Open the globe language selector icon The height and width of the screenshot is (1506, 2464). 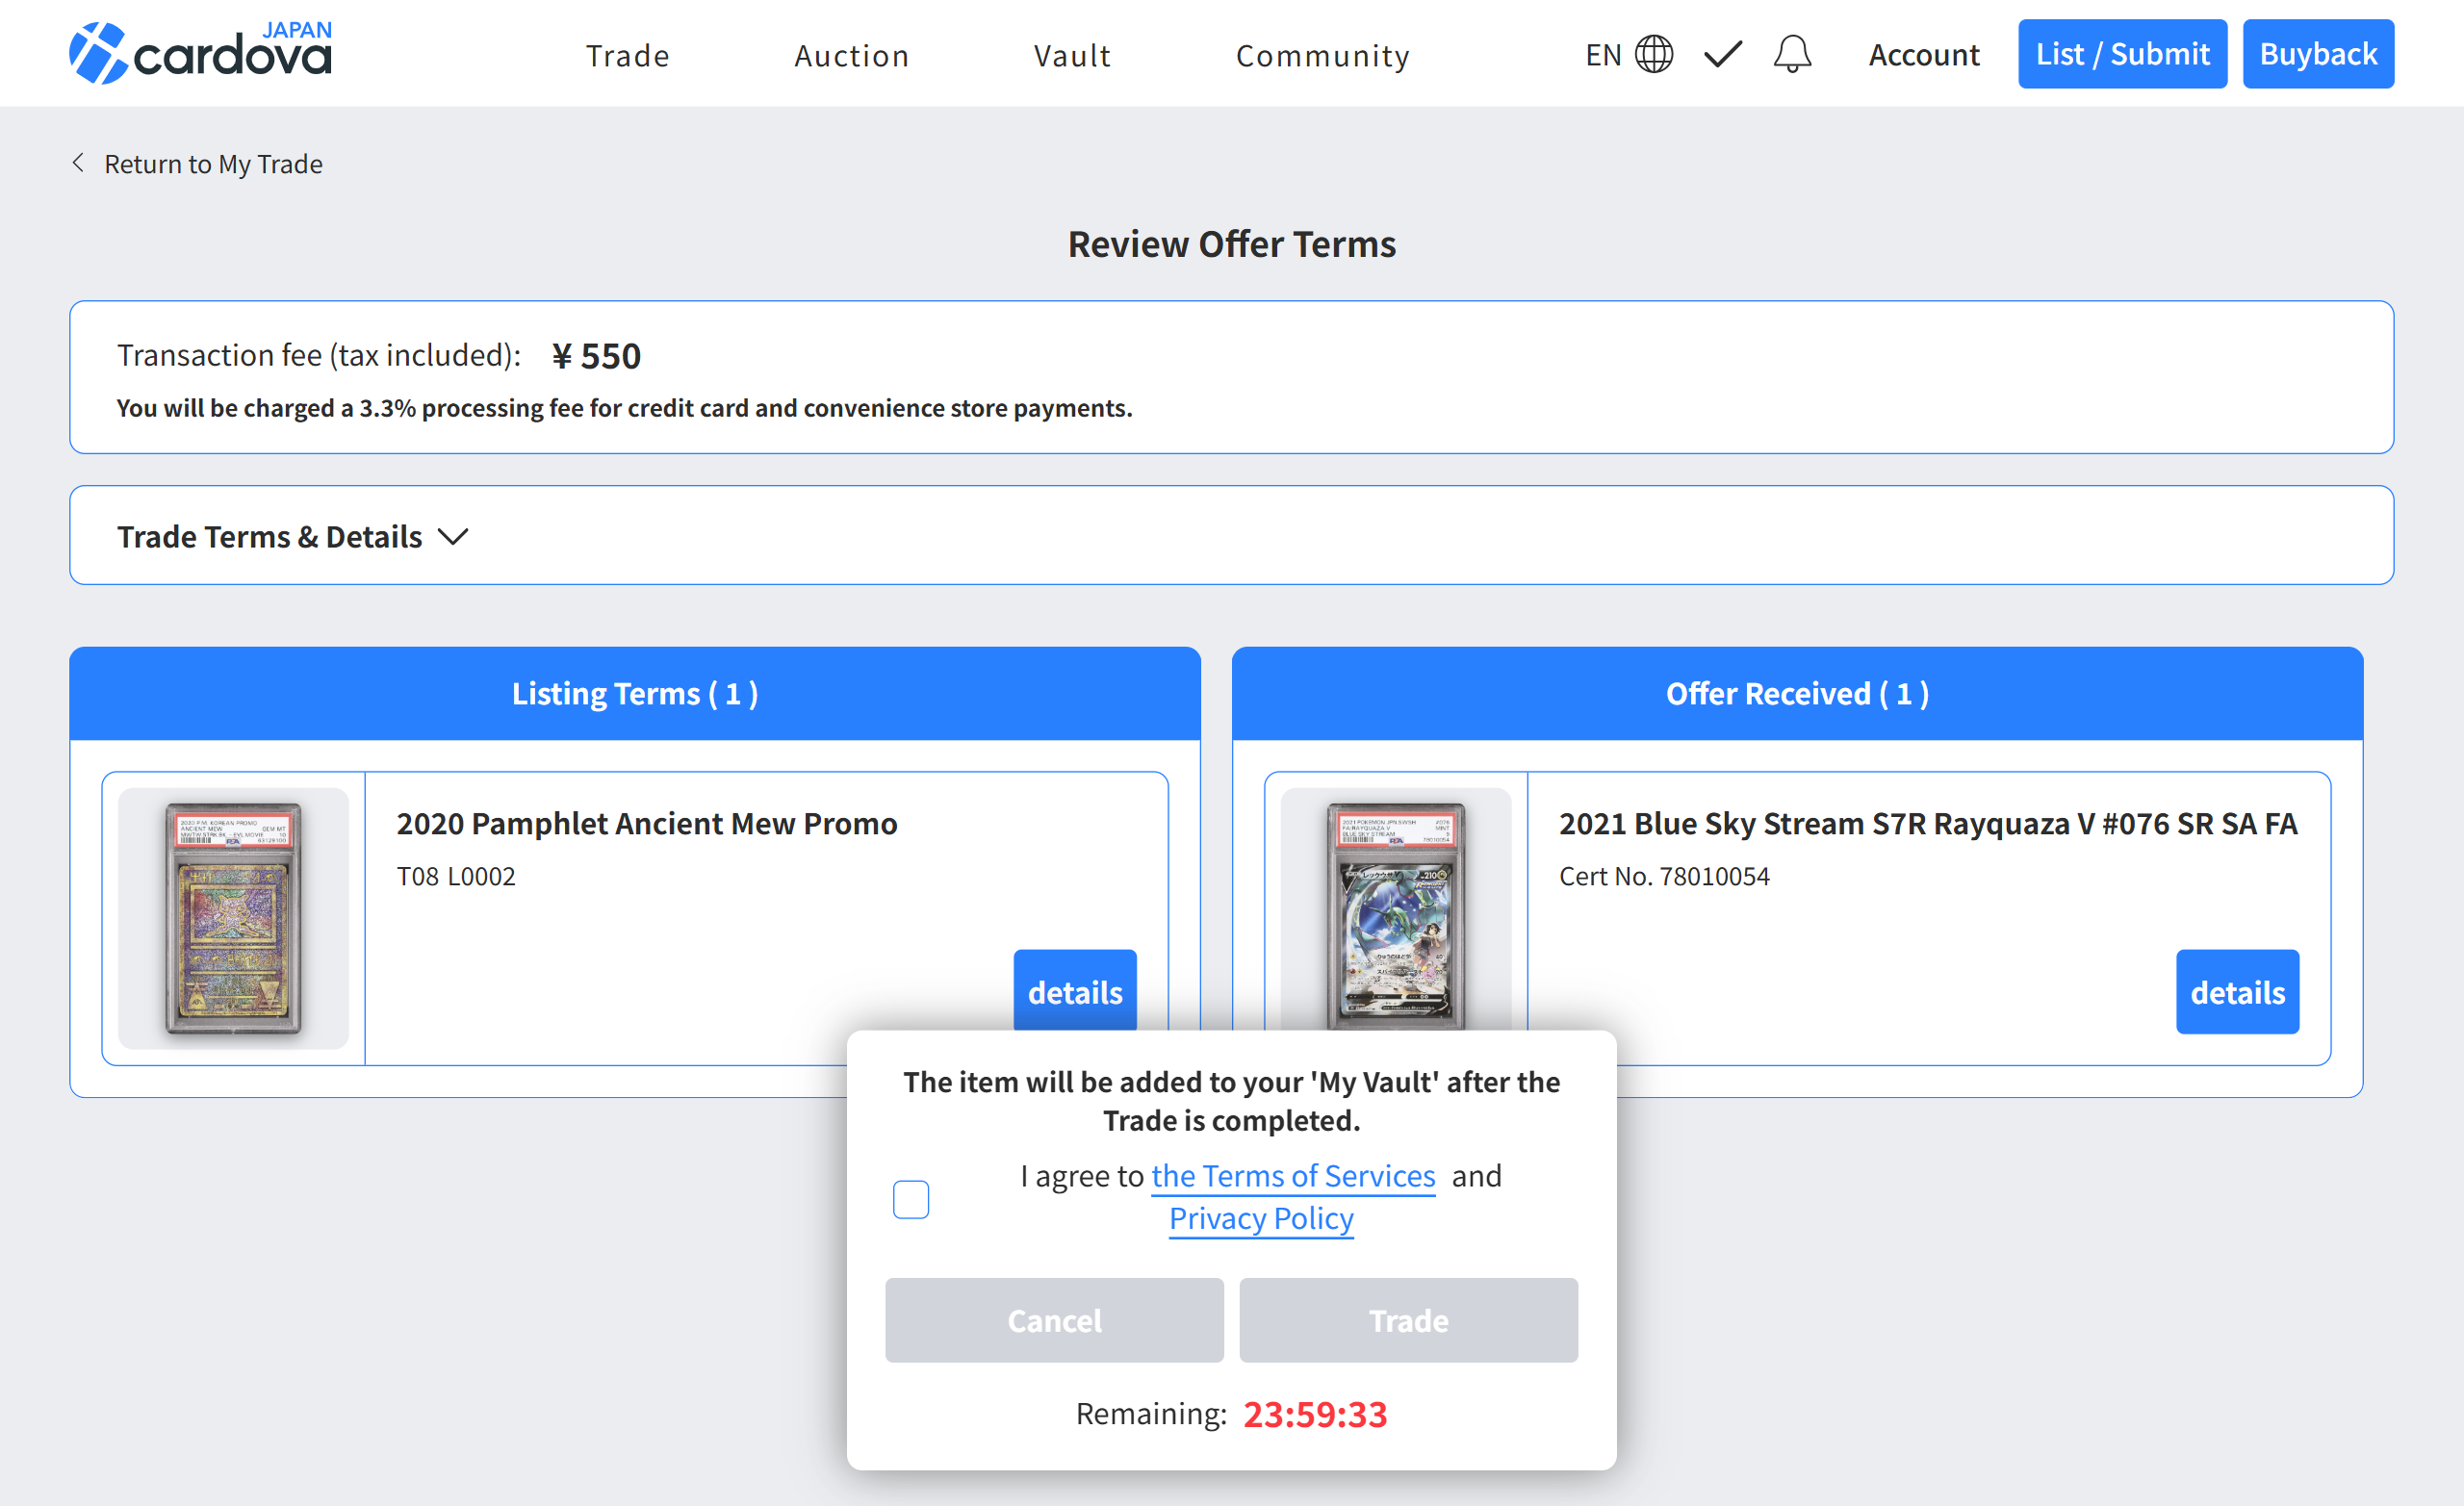point(1653,54)
